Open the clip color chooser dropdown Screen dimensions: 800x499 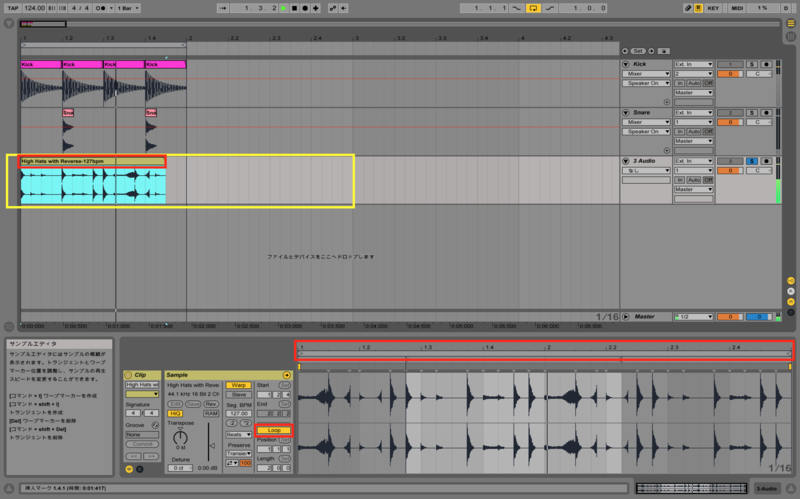pyautogui.click(x=142, y=394)
